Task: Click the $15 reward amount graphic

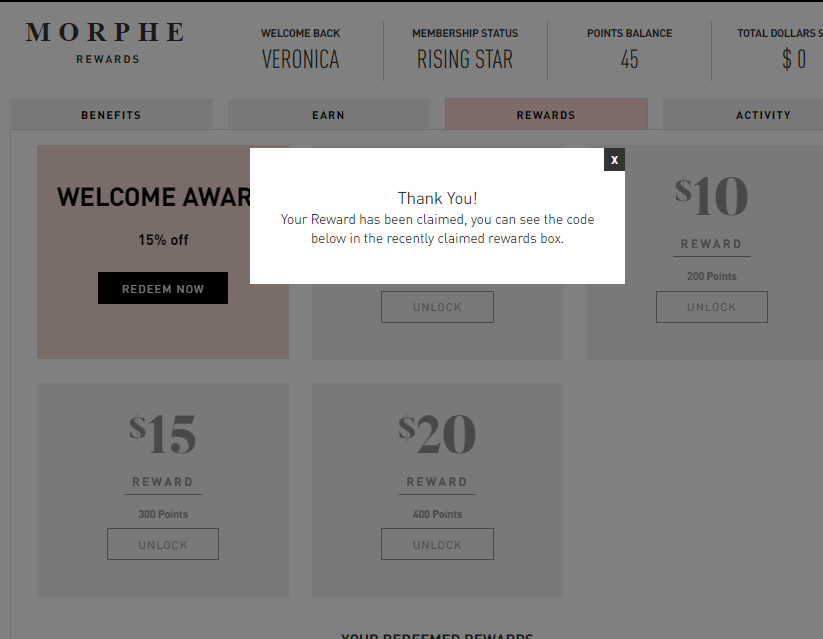Action: (x=163, y=434)
